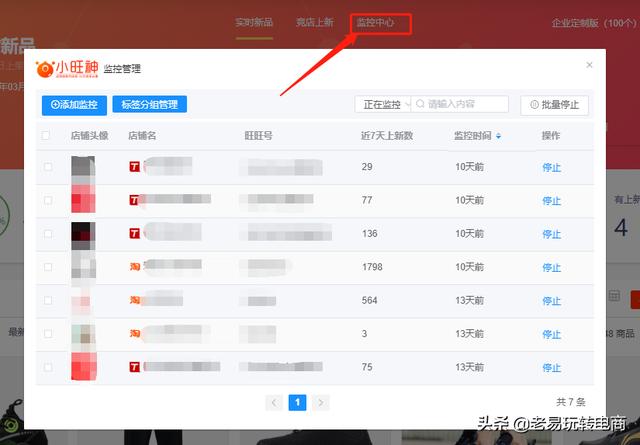Check the row with 75 new items
The height and width of the screenshot is (445, 640).
pos(48,367)
